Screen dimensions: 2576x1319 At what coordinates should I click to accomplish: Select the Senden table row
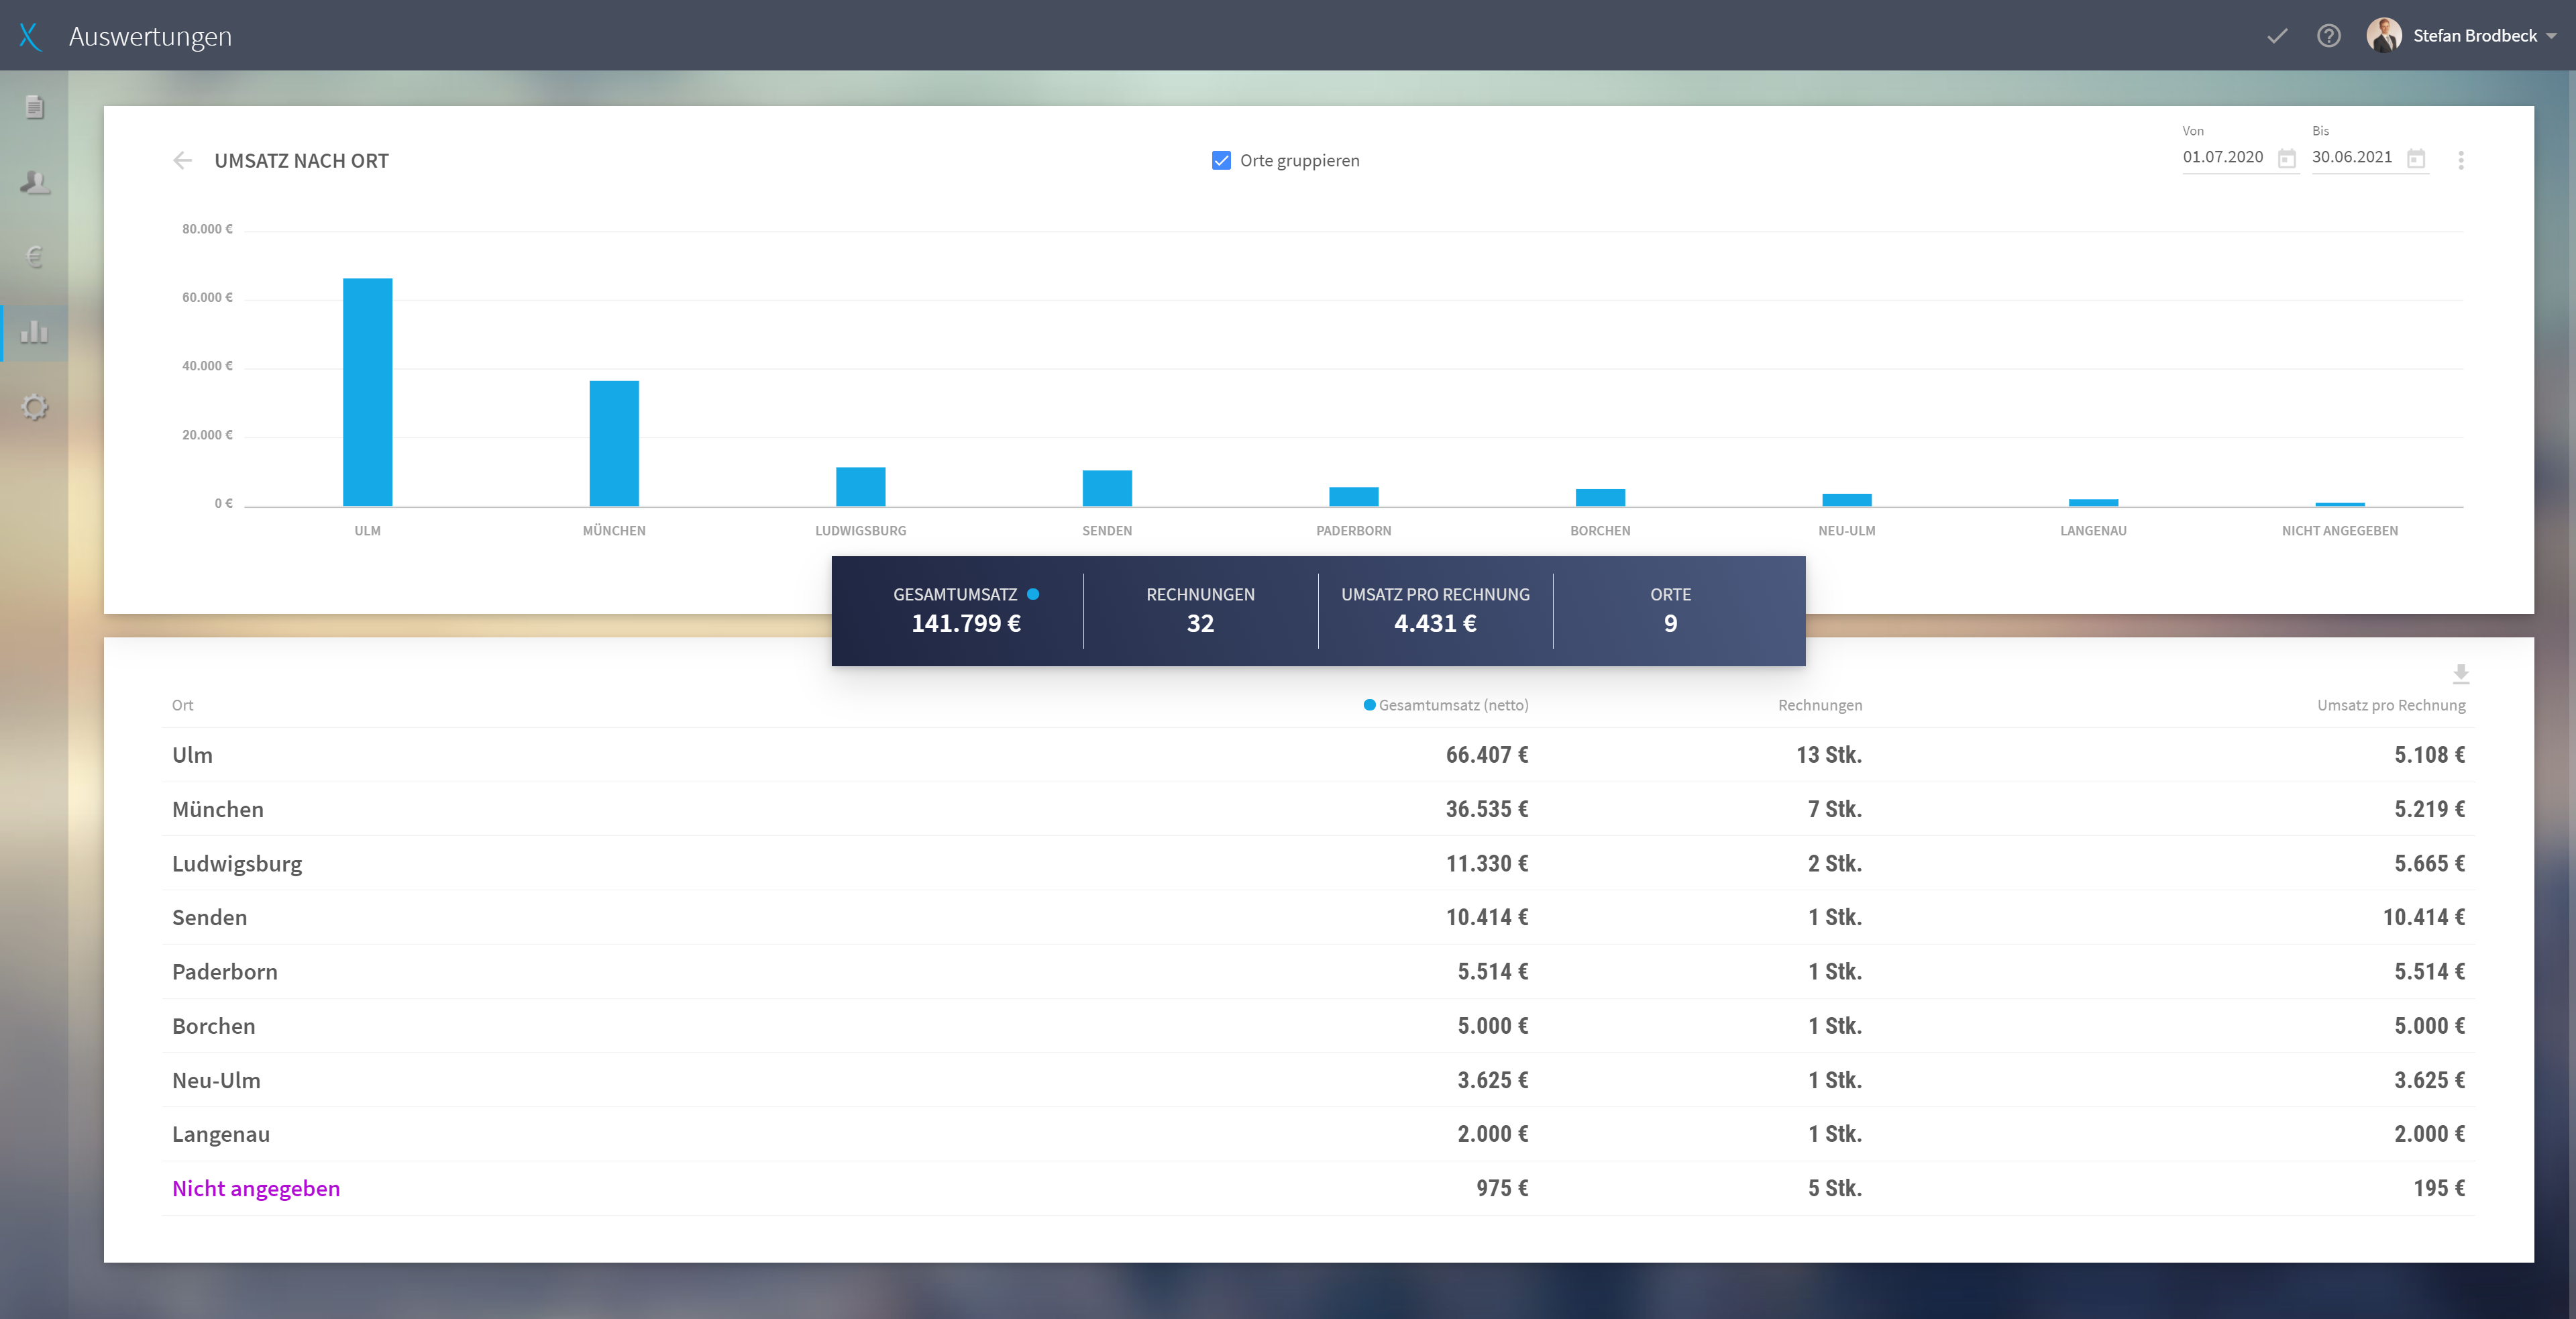tap(1318, 917)
